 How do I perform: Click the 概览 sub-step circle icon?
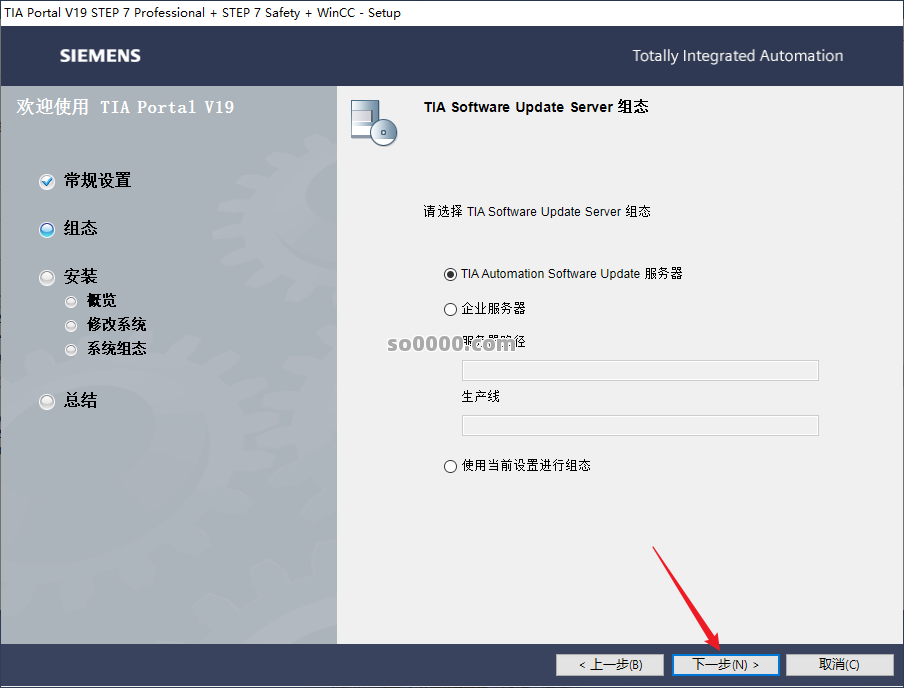[71, 301]
